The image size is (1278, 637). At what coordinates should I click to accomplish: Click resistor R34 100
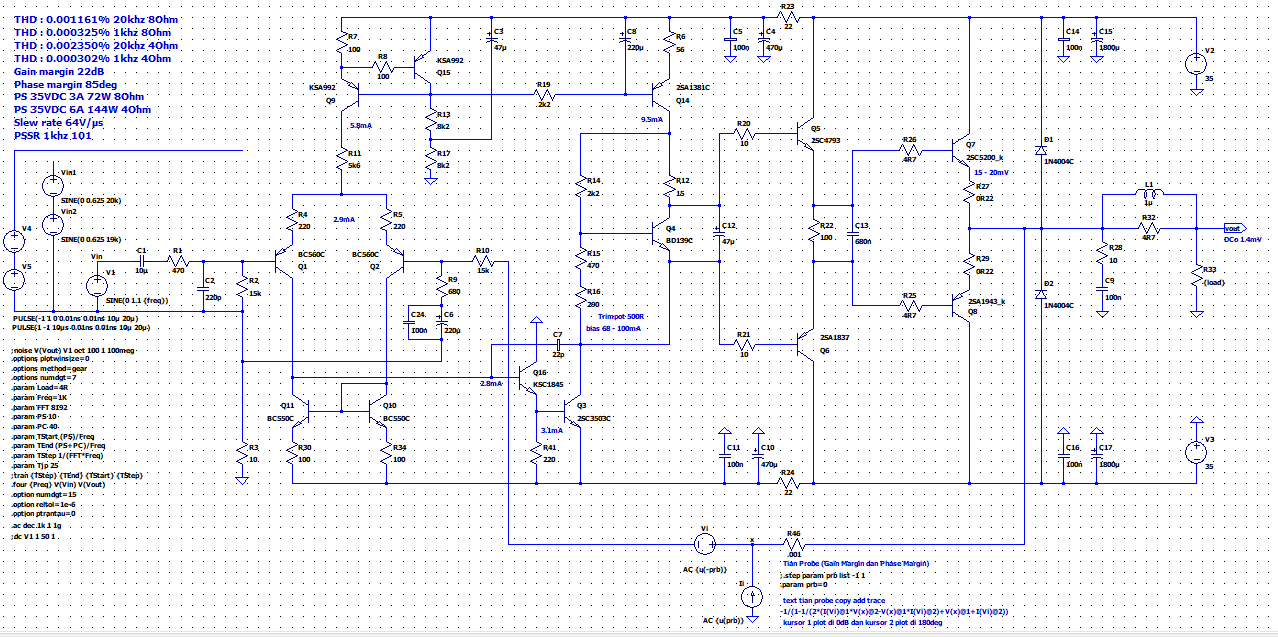tap(387, 453)
